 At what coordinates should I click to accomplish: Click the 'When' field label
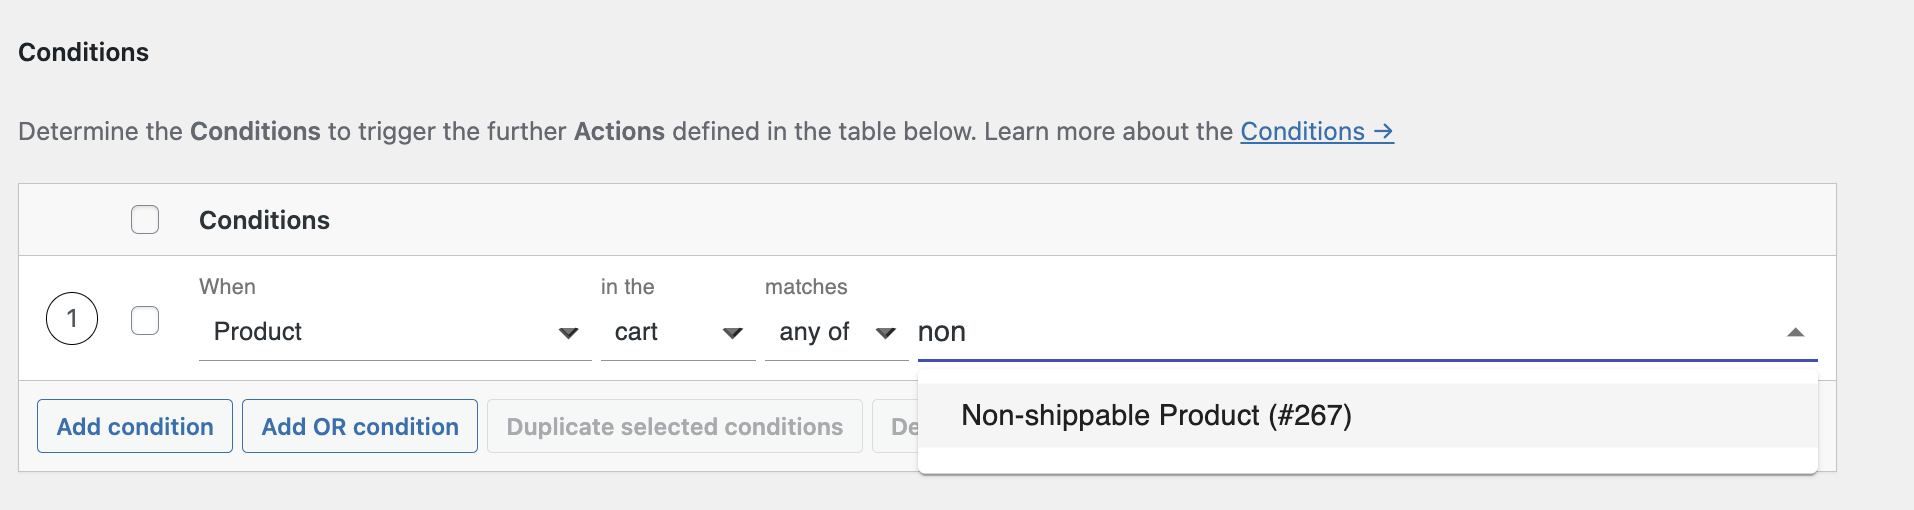[227, 287]
